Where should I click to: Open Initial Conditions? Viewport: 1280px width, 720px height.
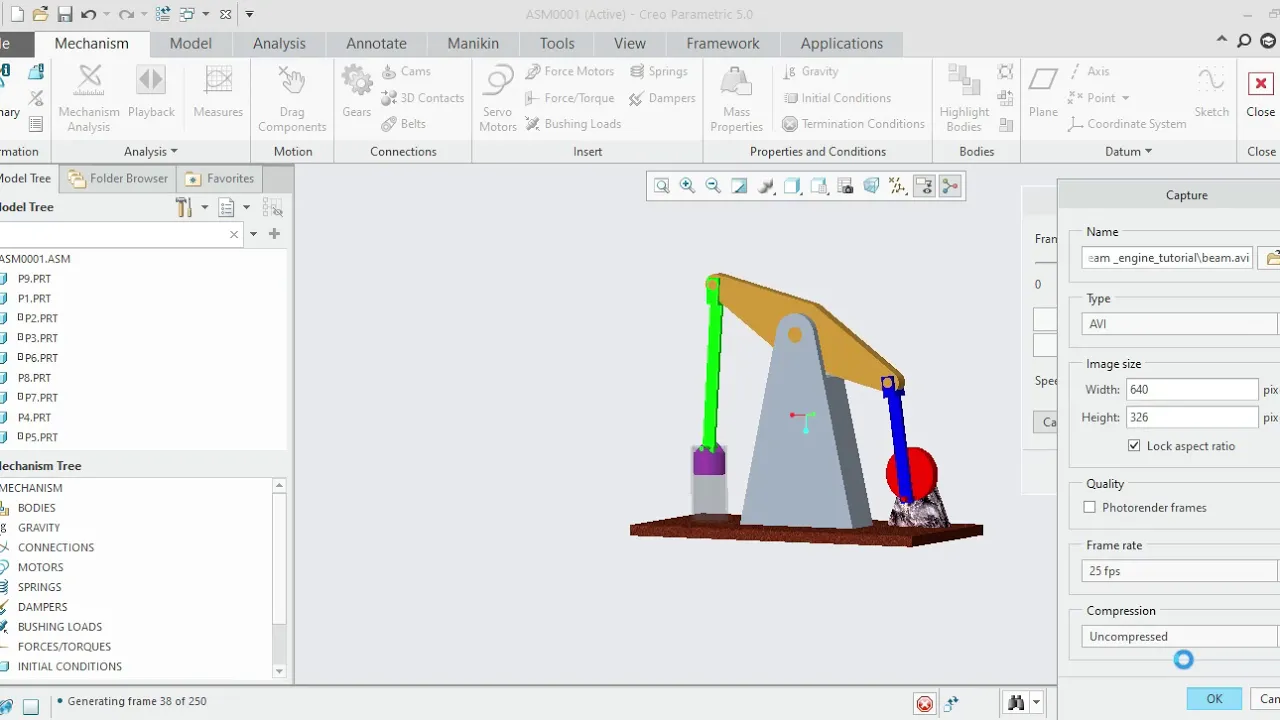click(x=836, y=98)
